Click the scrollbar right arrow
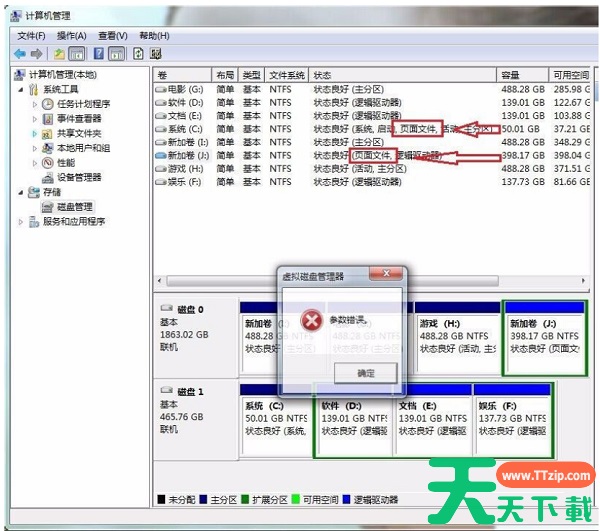 point(583,281)
